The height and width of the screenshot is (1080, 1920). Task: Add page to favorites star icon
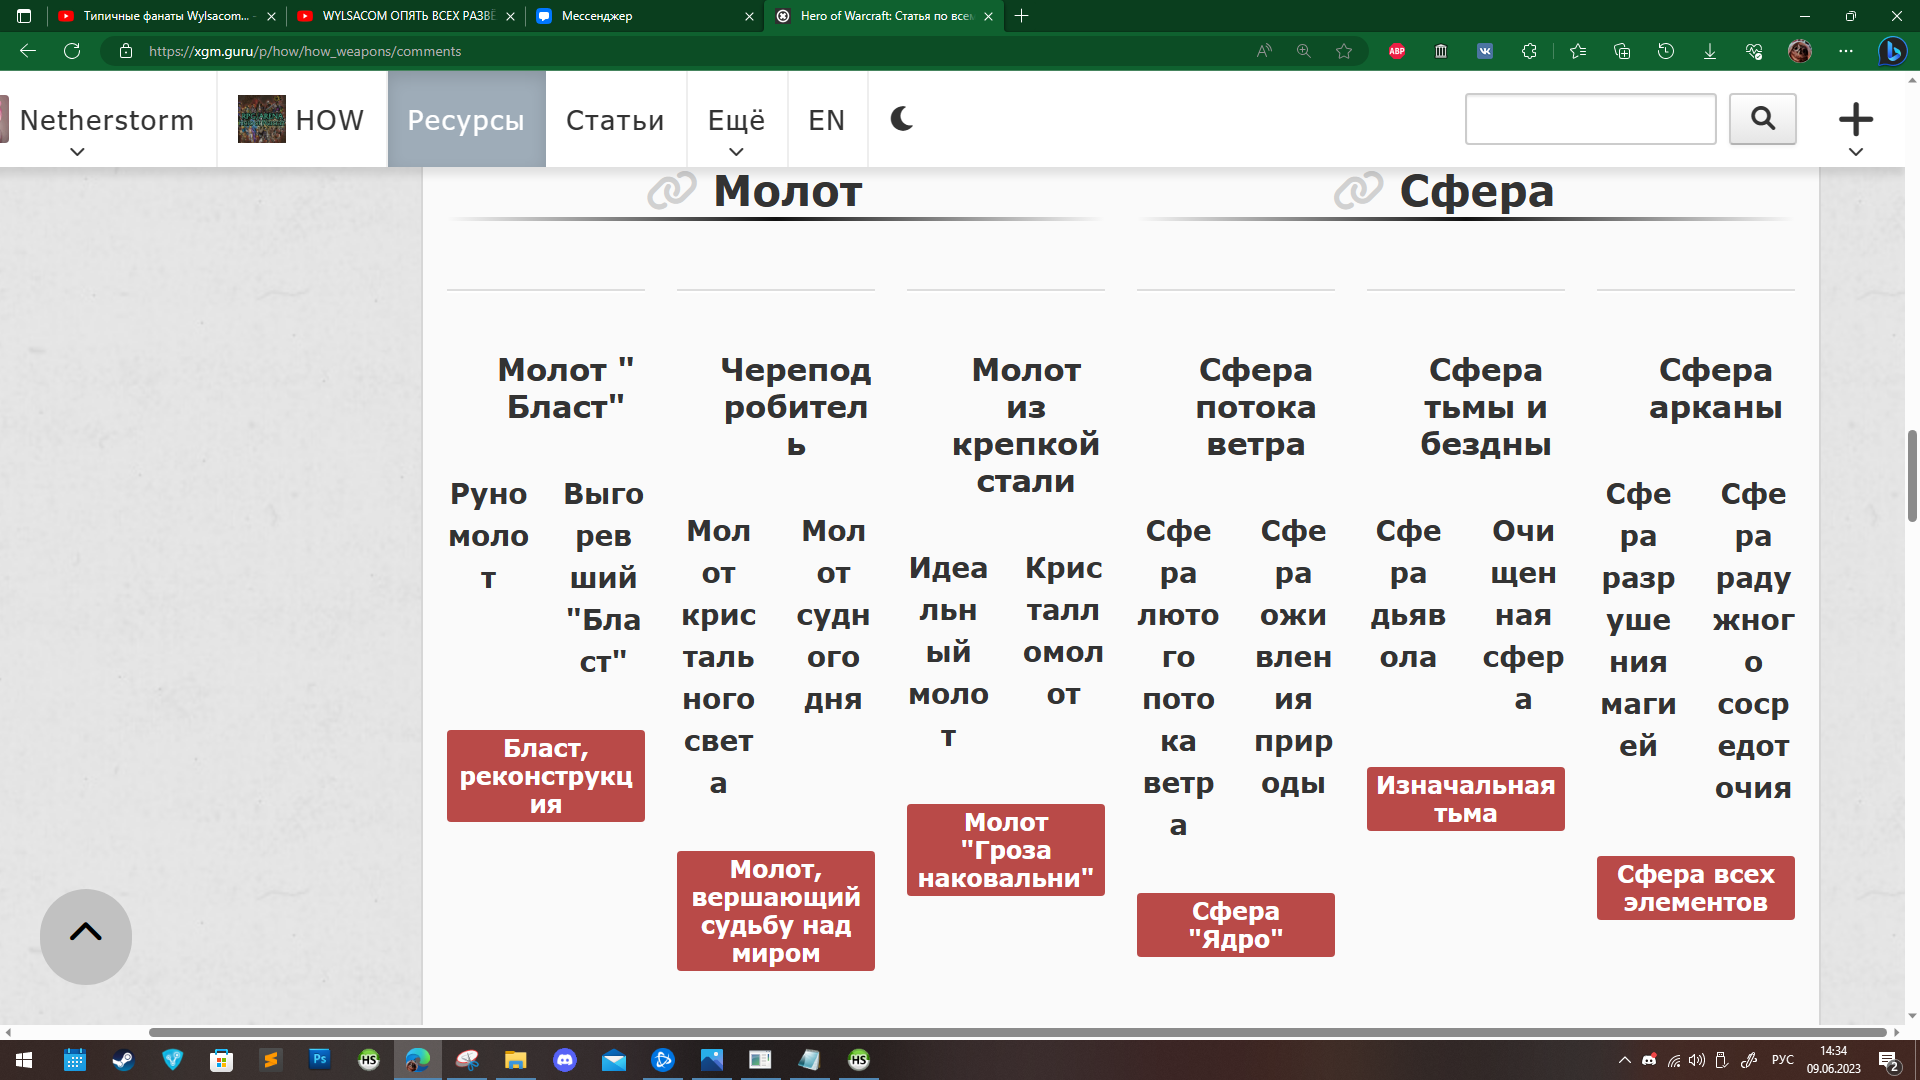1344,51
